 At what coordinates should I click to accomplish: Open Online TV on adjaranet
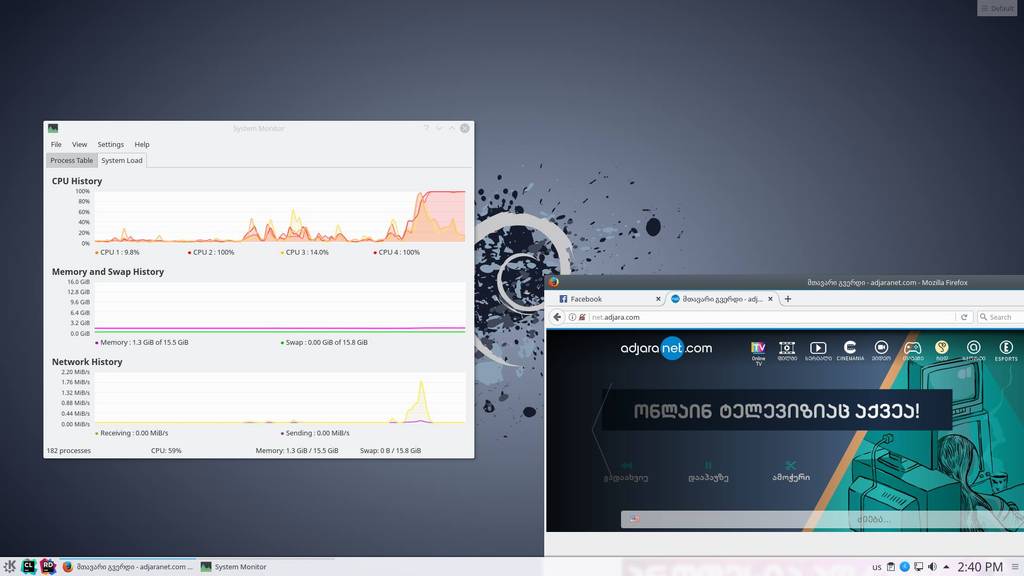pos(758,353)
